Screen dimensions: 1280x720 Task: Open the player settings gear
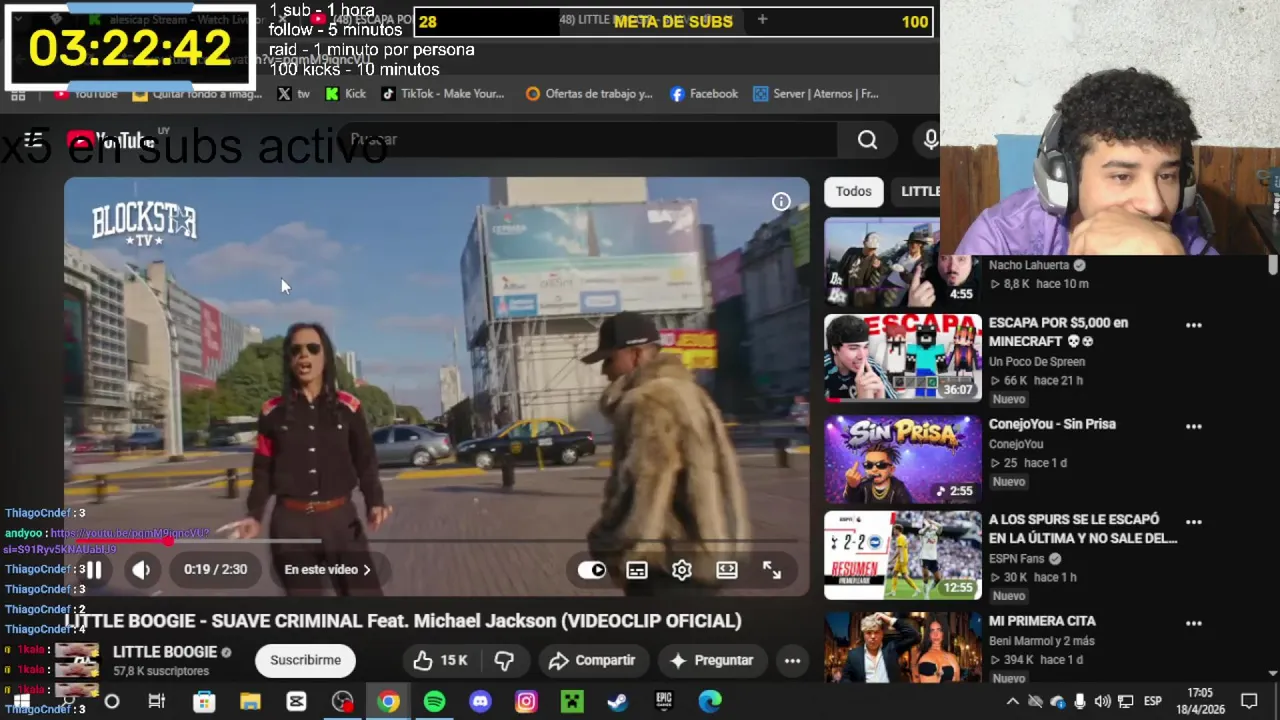coord(682,570)
